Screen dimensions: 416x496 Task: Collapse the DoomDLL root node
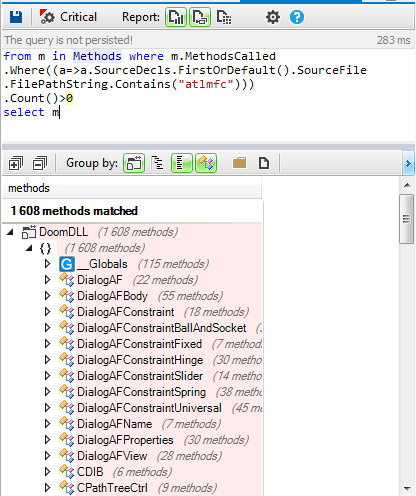[11, 232]
